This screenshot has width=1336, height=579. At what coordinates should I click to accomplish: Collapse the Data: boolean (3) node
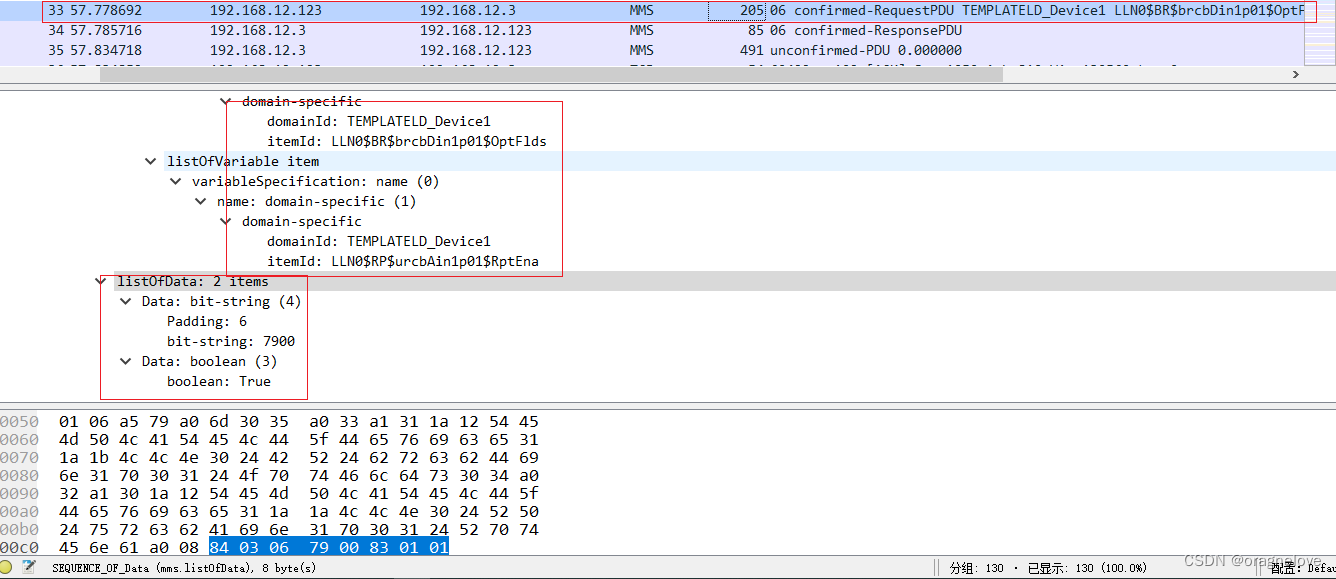tap(126, 361)
